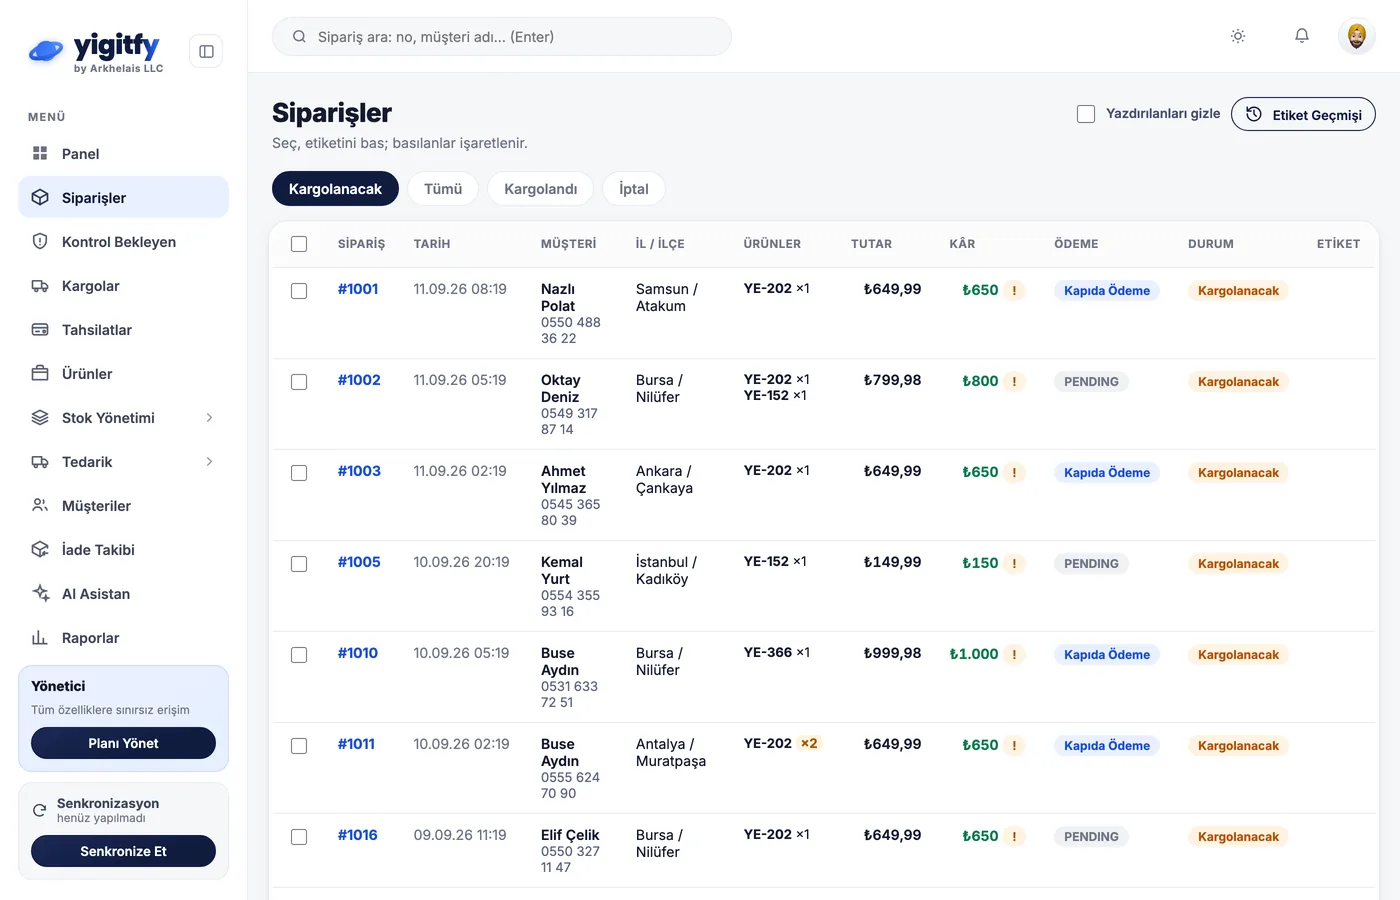Click Kapıda Ödeme badge on order #1003
Image resolution: width=1400 pixels, height=900 pixels.
(x=1107, y=473)
